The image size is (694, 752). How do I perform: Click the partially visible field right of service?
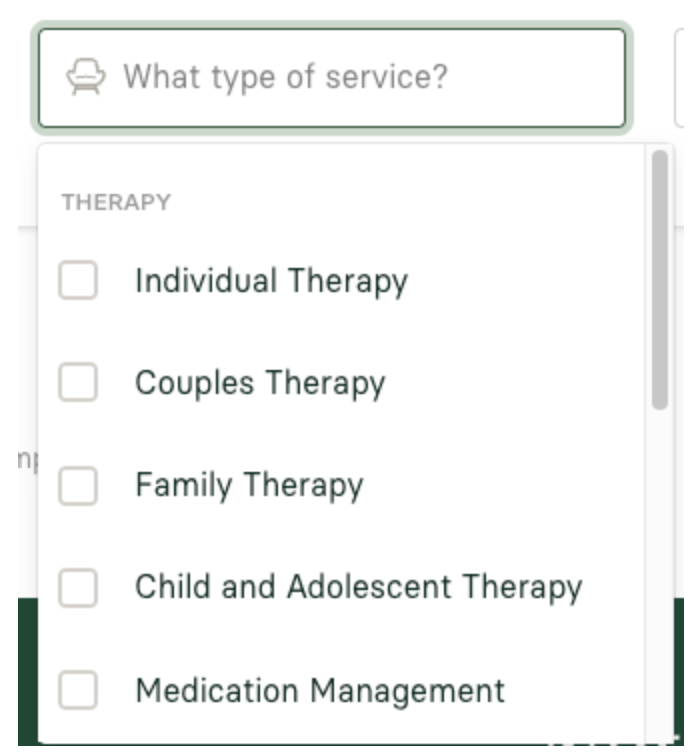point(681,78)
